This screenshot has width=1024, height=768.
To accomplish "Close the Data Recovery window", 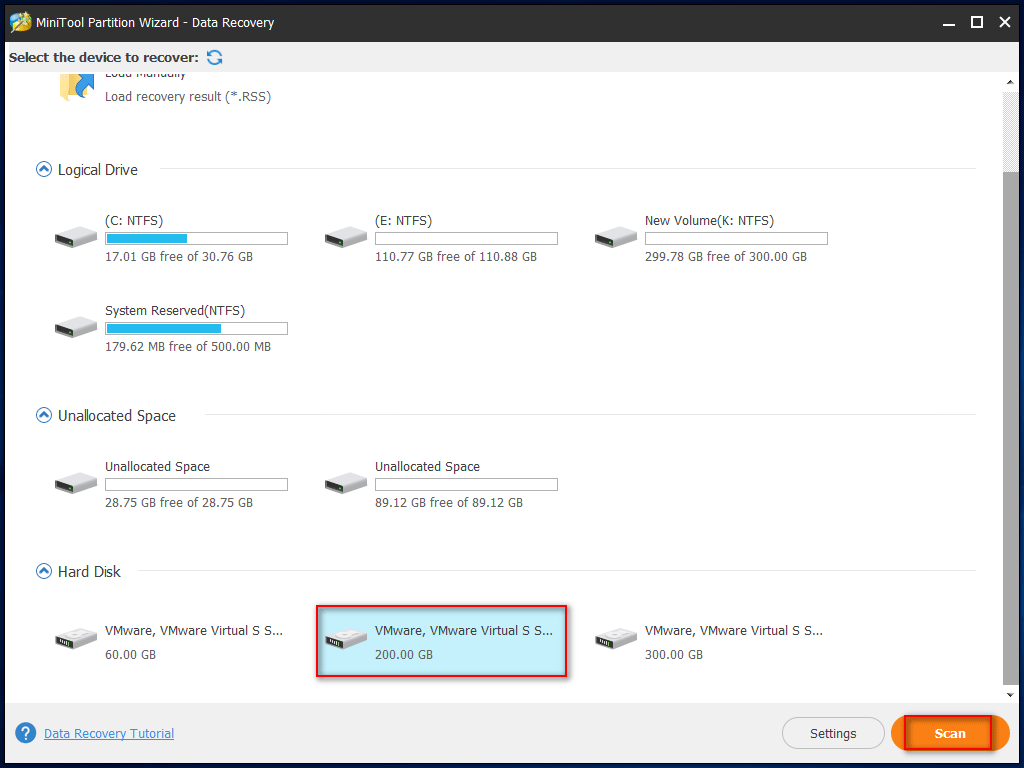I will coord(1005,23).
